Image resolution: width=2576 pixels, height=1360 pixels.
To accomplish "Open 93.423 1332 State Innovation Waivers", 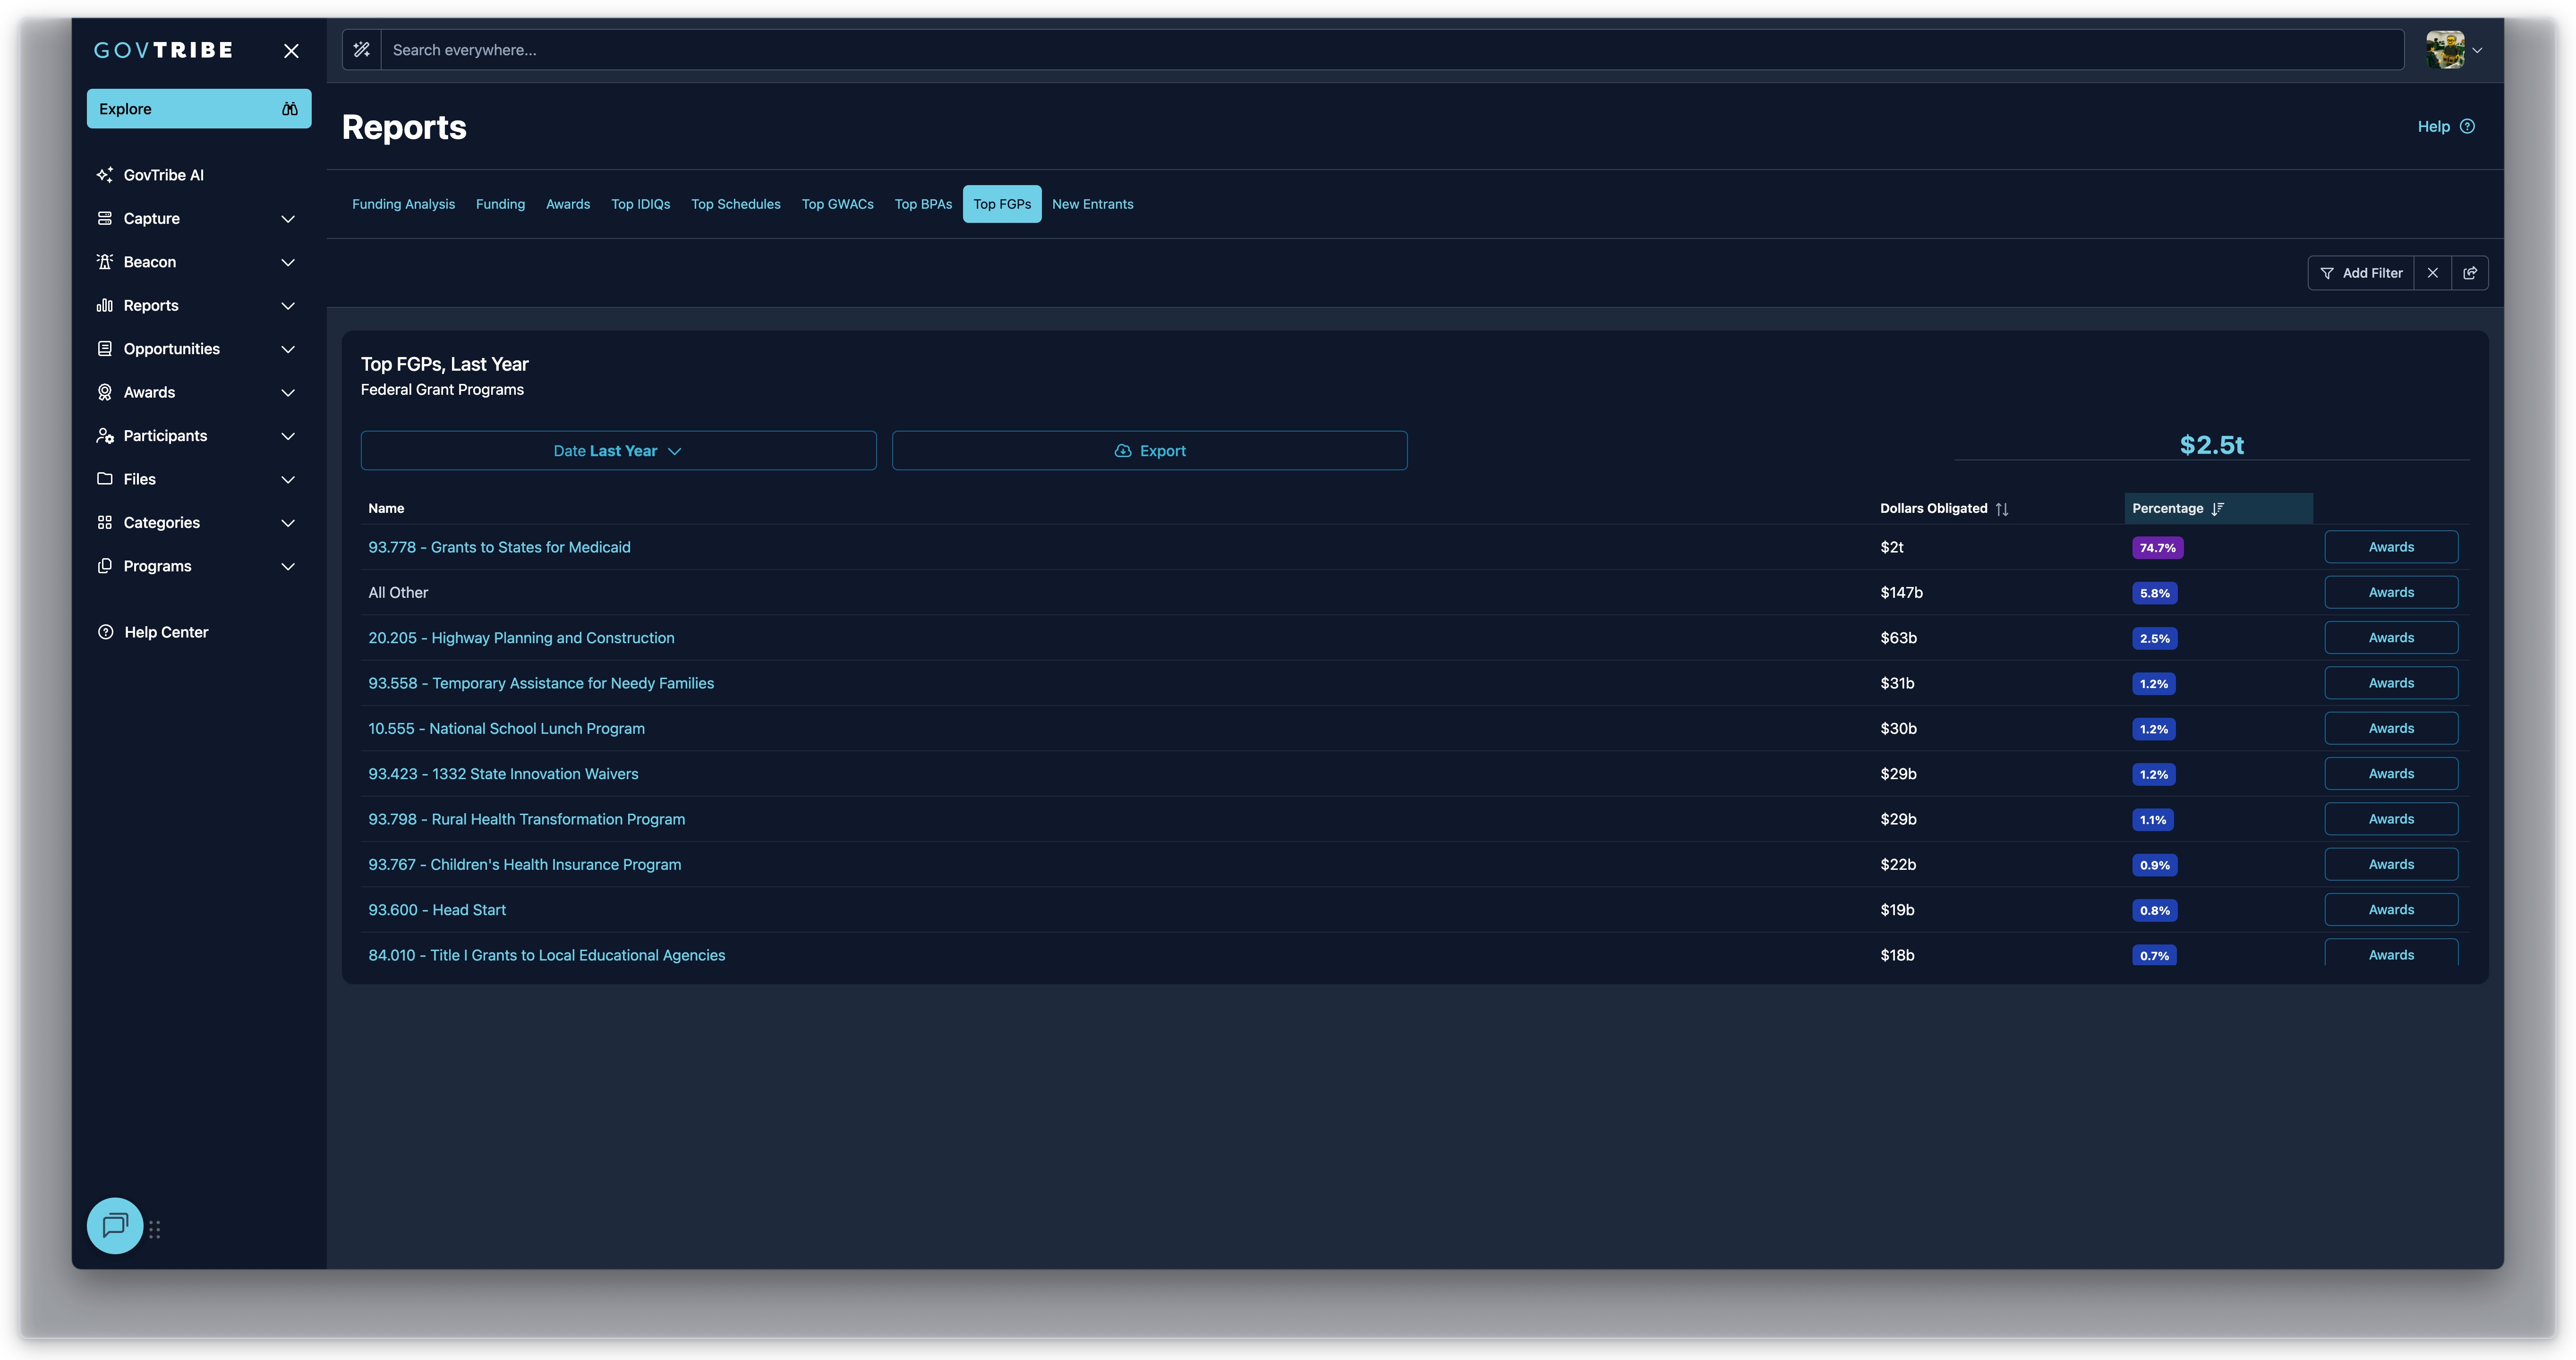I will (503, 774).
